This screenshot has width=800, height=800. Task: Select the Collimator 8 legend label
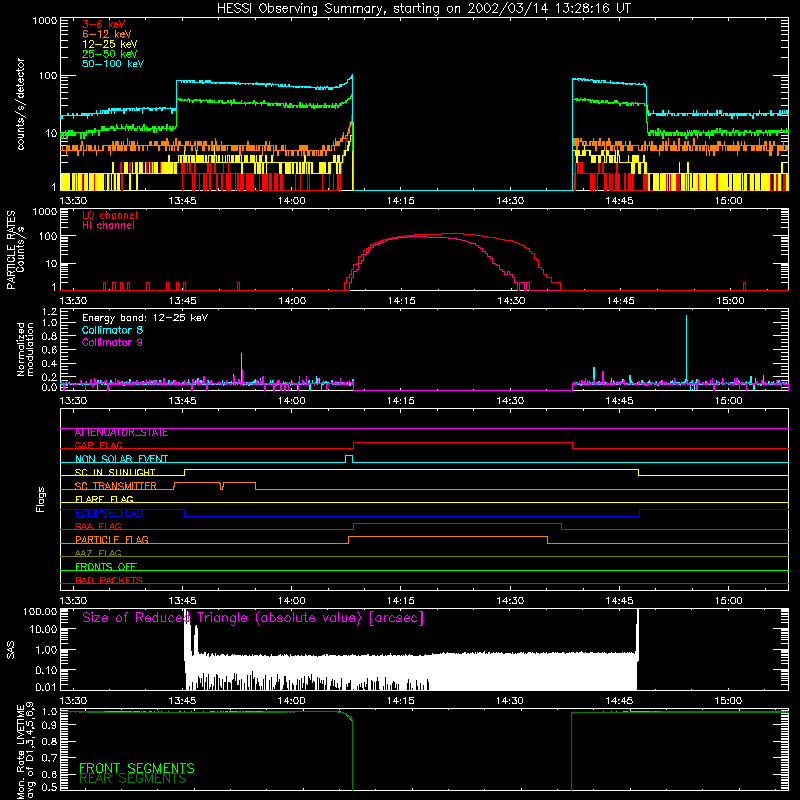click(112, 330)
